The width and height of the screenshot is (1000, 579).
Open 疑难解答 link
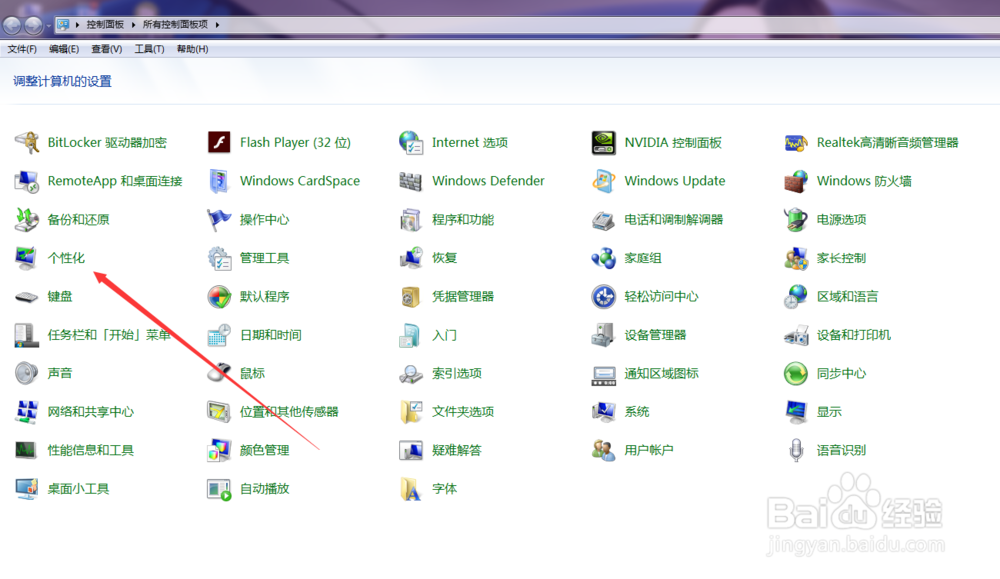457,450
